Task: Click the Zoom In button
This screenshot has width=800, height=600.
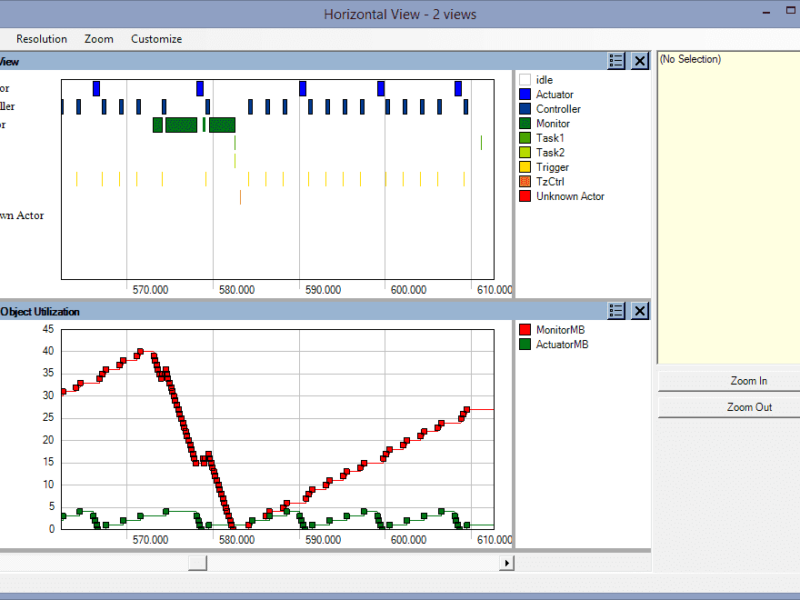Action: (728, 380)
